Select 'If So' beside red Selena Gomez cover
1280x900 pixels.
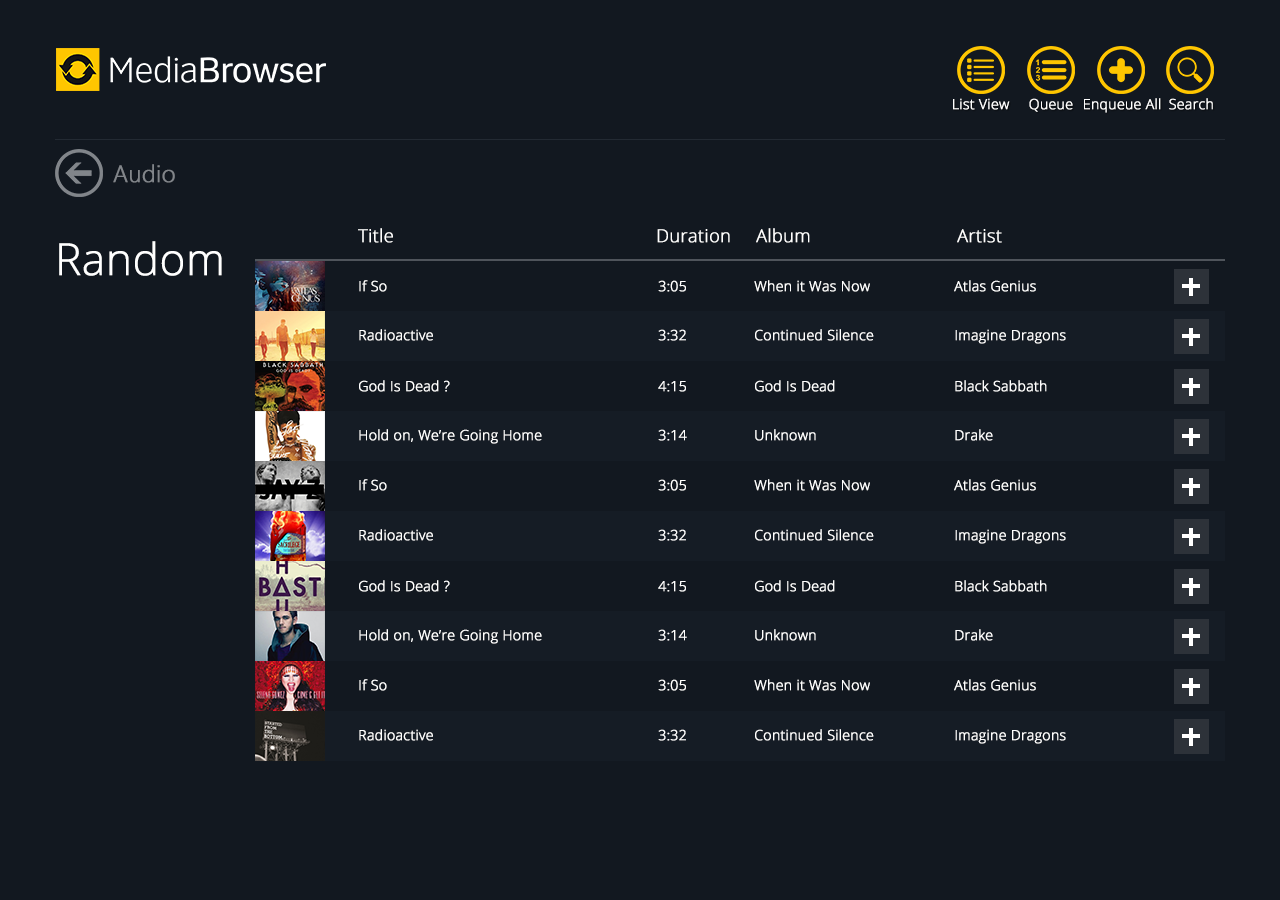point(373,686)
